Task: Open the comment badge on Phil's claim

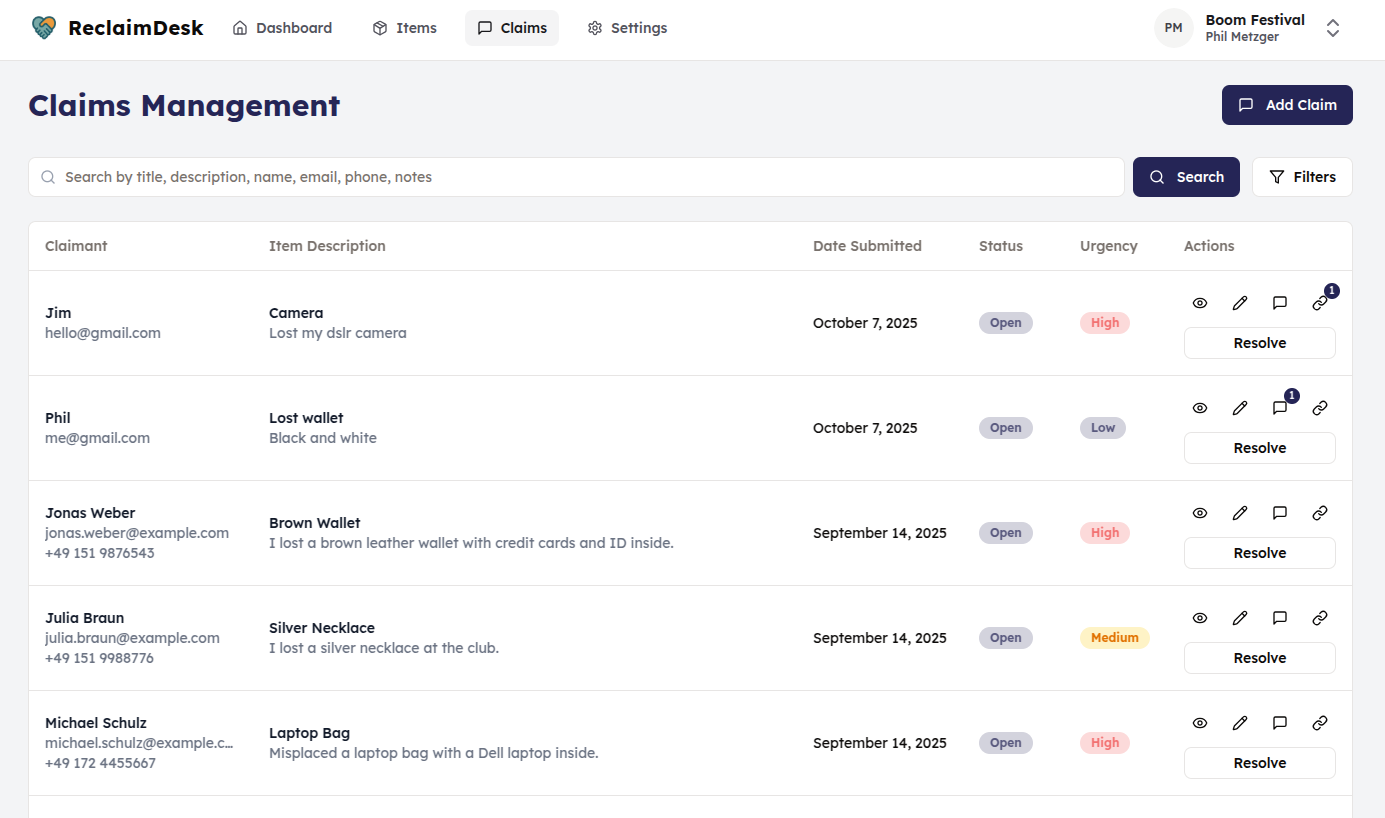Action: [x=1279, y=407]
